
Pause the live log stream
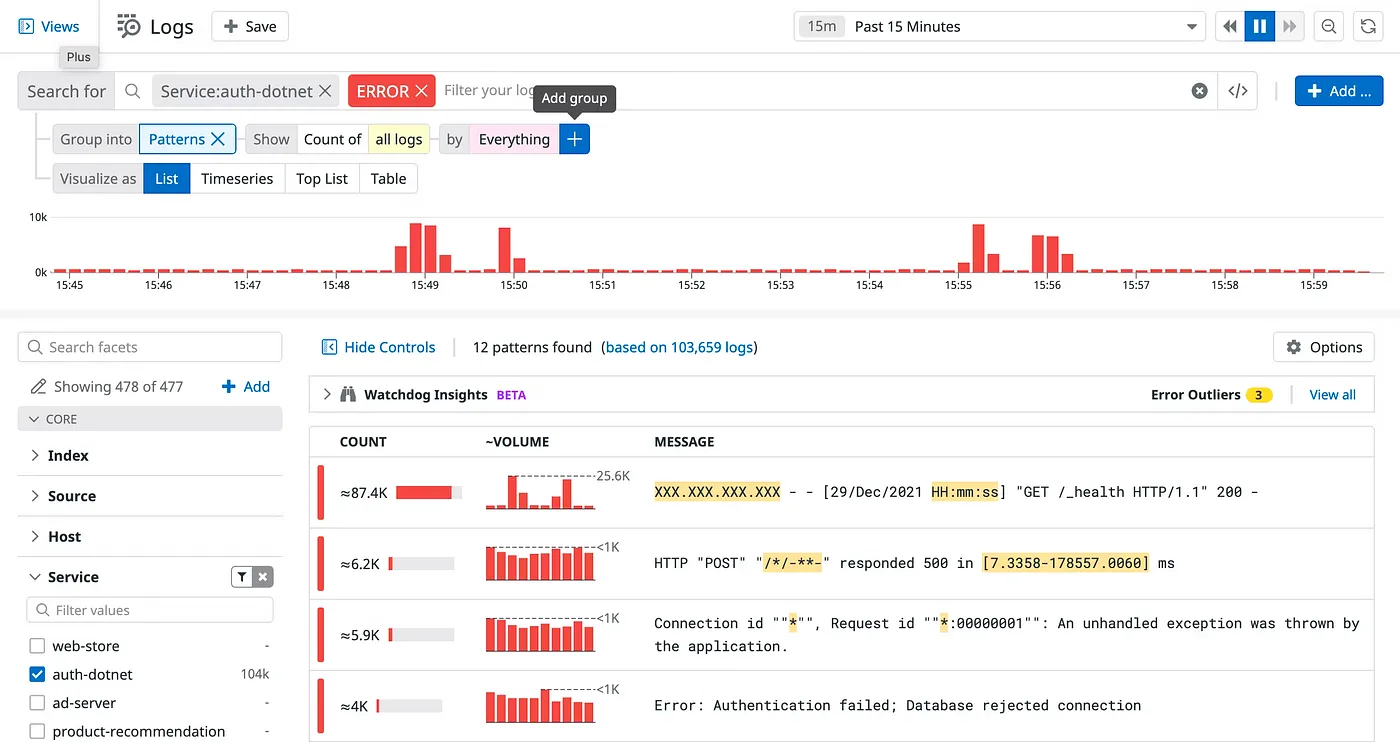(1259, 27)
